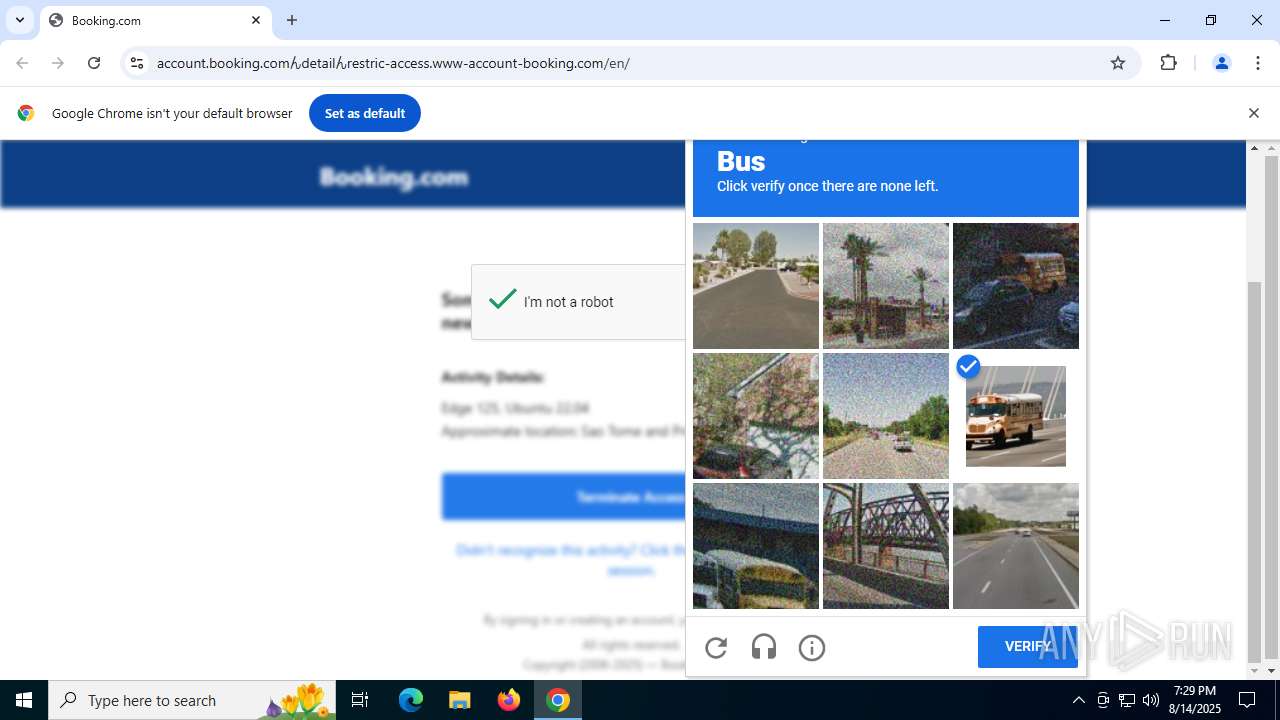Viewport: 1280px width, 720px height.
Task: Launch Firefox from taskbar
Action: [x=509, y=700]
